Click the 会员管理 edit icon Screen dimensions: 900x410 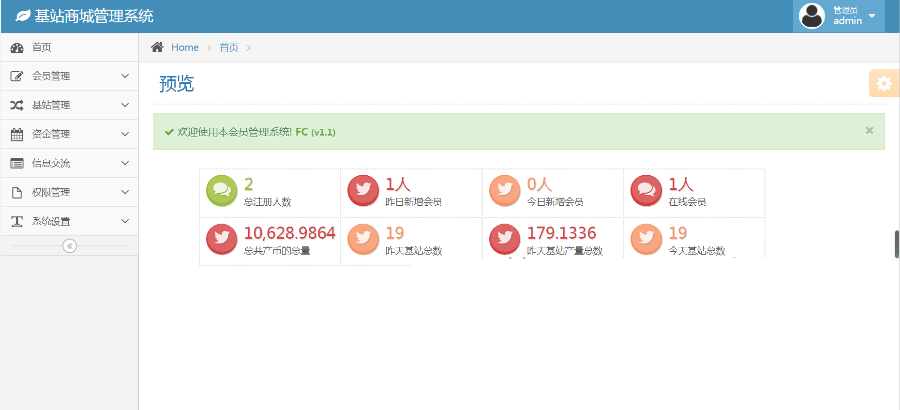click(17, 76)
